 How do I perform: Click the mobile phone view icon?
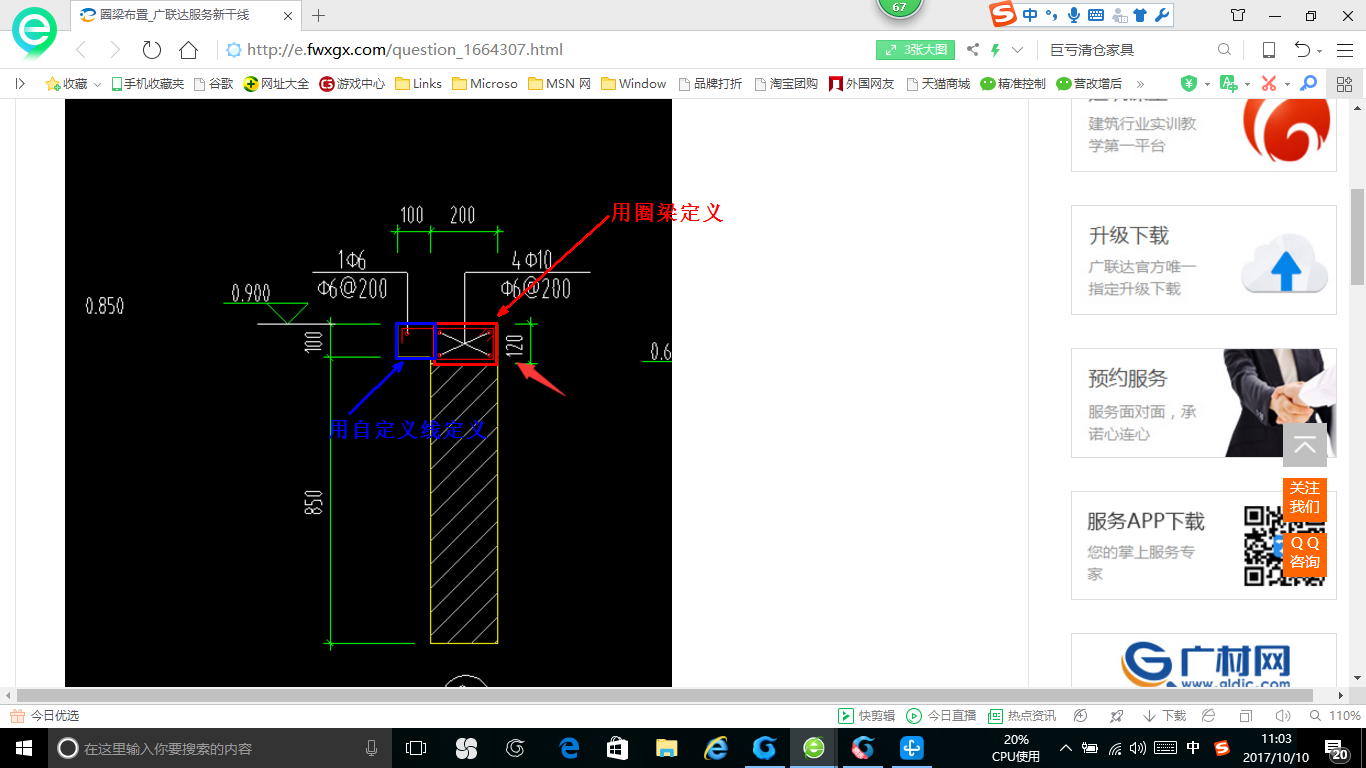click(1269, 50)
